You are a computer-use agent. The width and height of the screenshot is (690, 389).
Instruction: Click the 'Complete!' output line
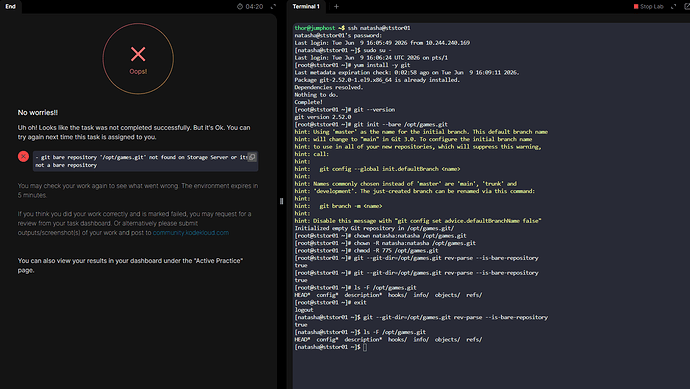[308, 102]
